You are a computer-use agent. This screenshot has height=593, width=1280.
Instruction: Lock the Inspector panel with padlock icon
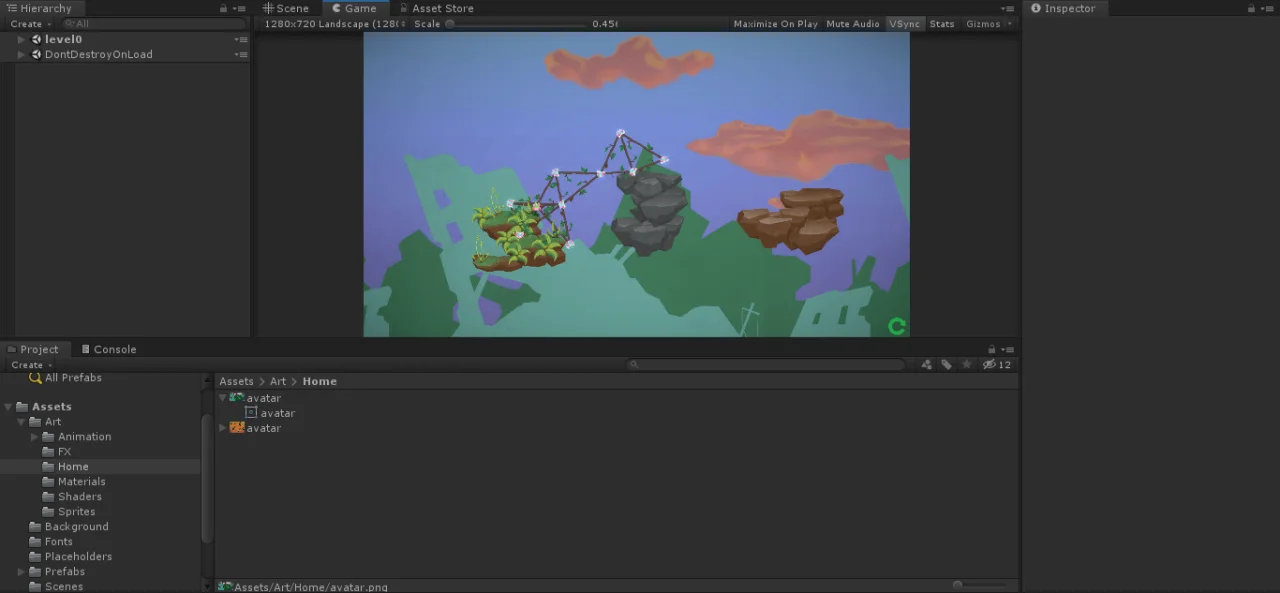1251,8
